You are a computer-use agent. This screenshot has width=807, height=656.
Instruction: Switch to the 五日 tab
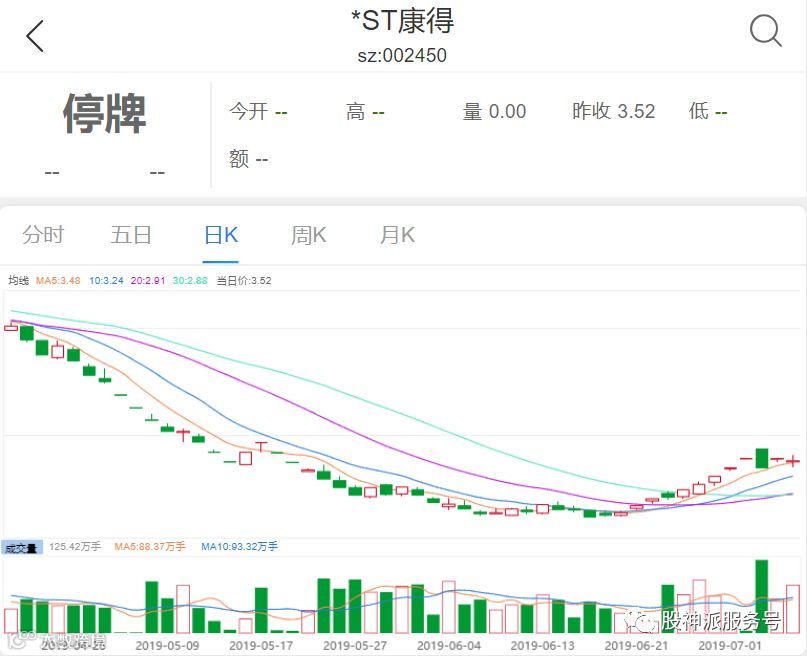131,235
